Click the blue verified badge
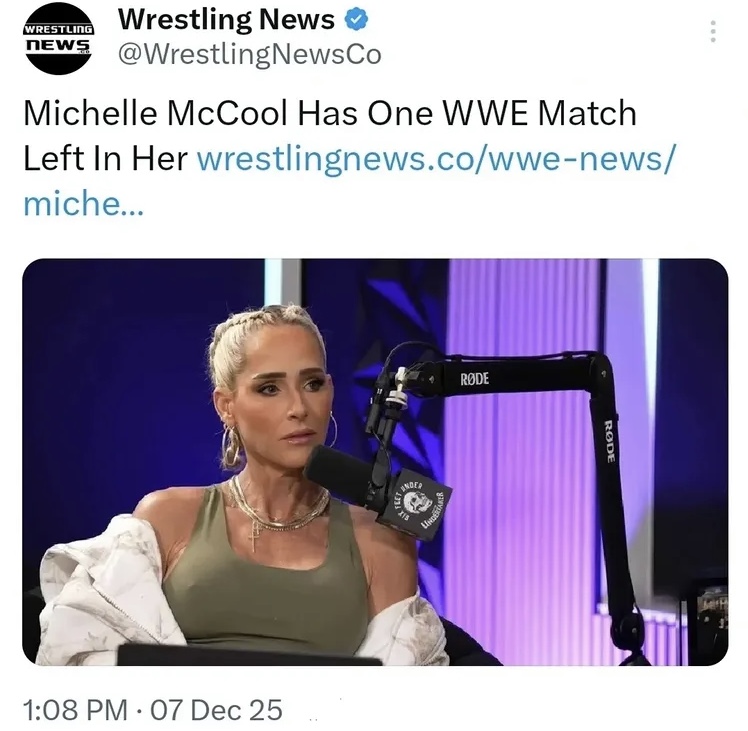Screen dimensions: 748x731 point(356,20)
